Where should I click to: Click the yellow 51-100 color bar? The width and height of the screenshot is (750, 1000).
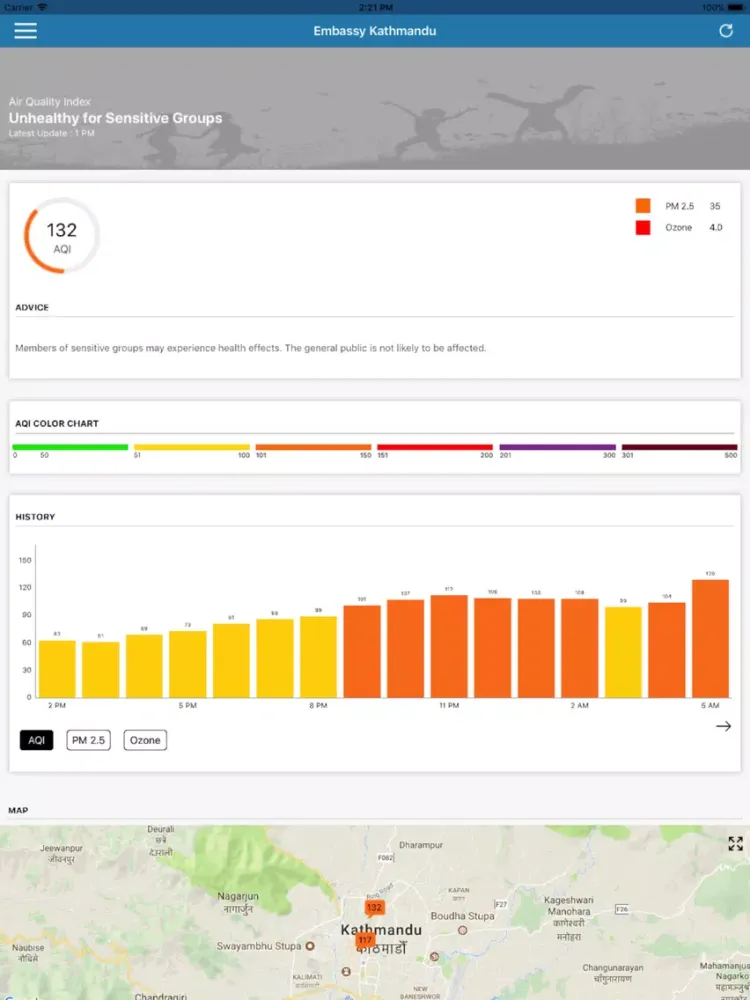click(x=192, y=447)
